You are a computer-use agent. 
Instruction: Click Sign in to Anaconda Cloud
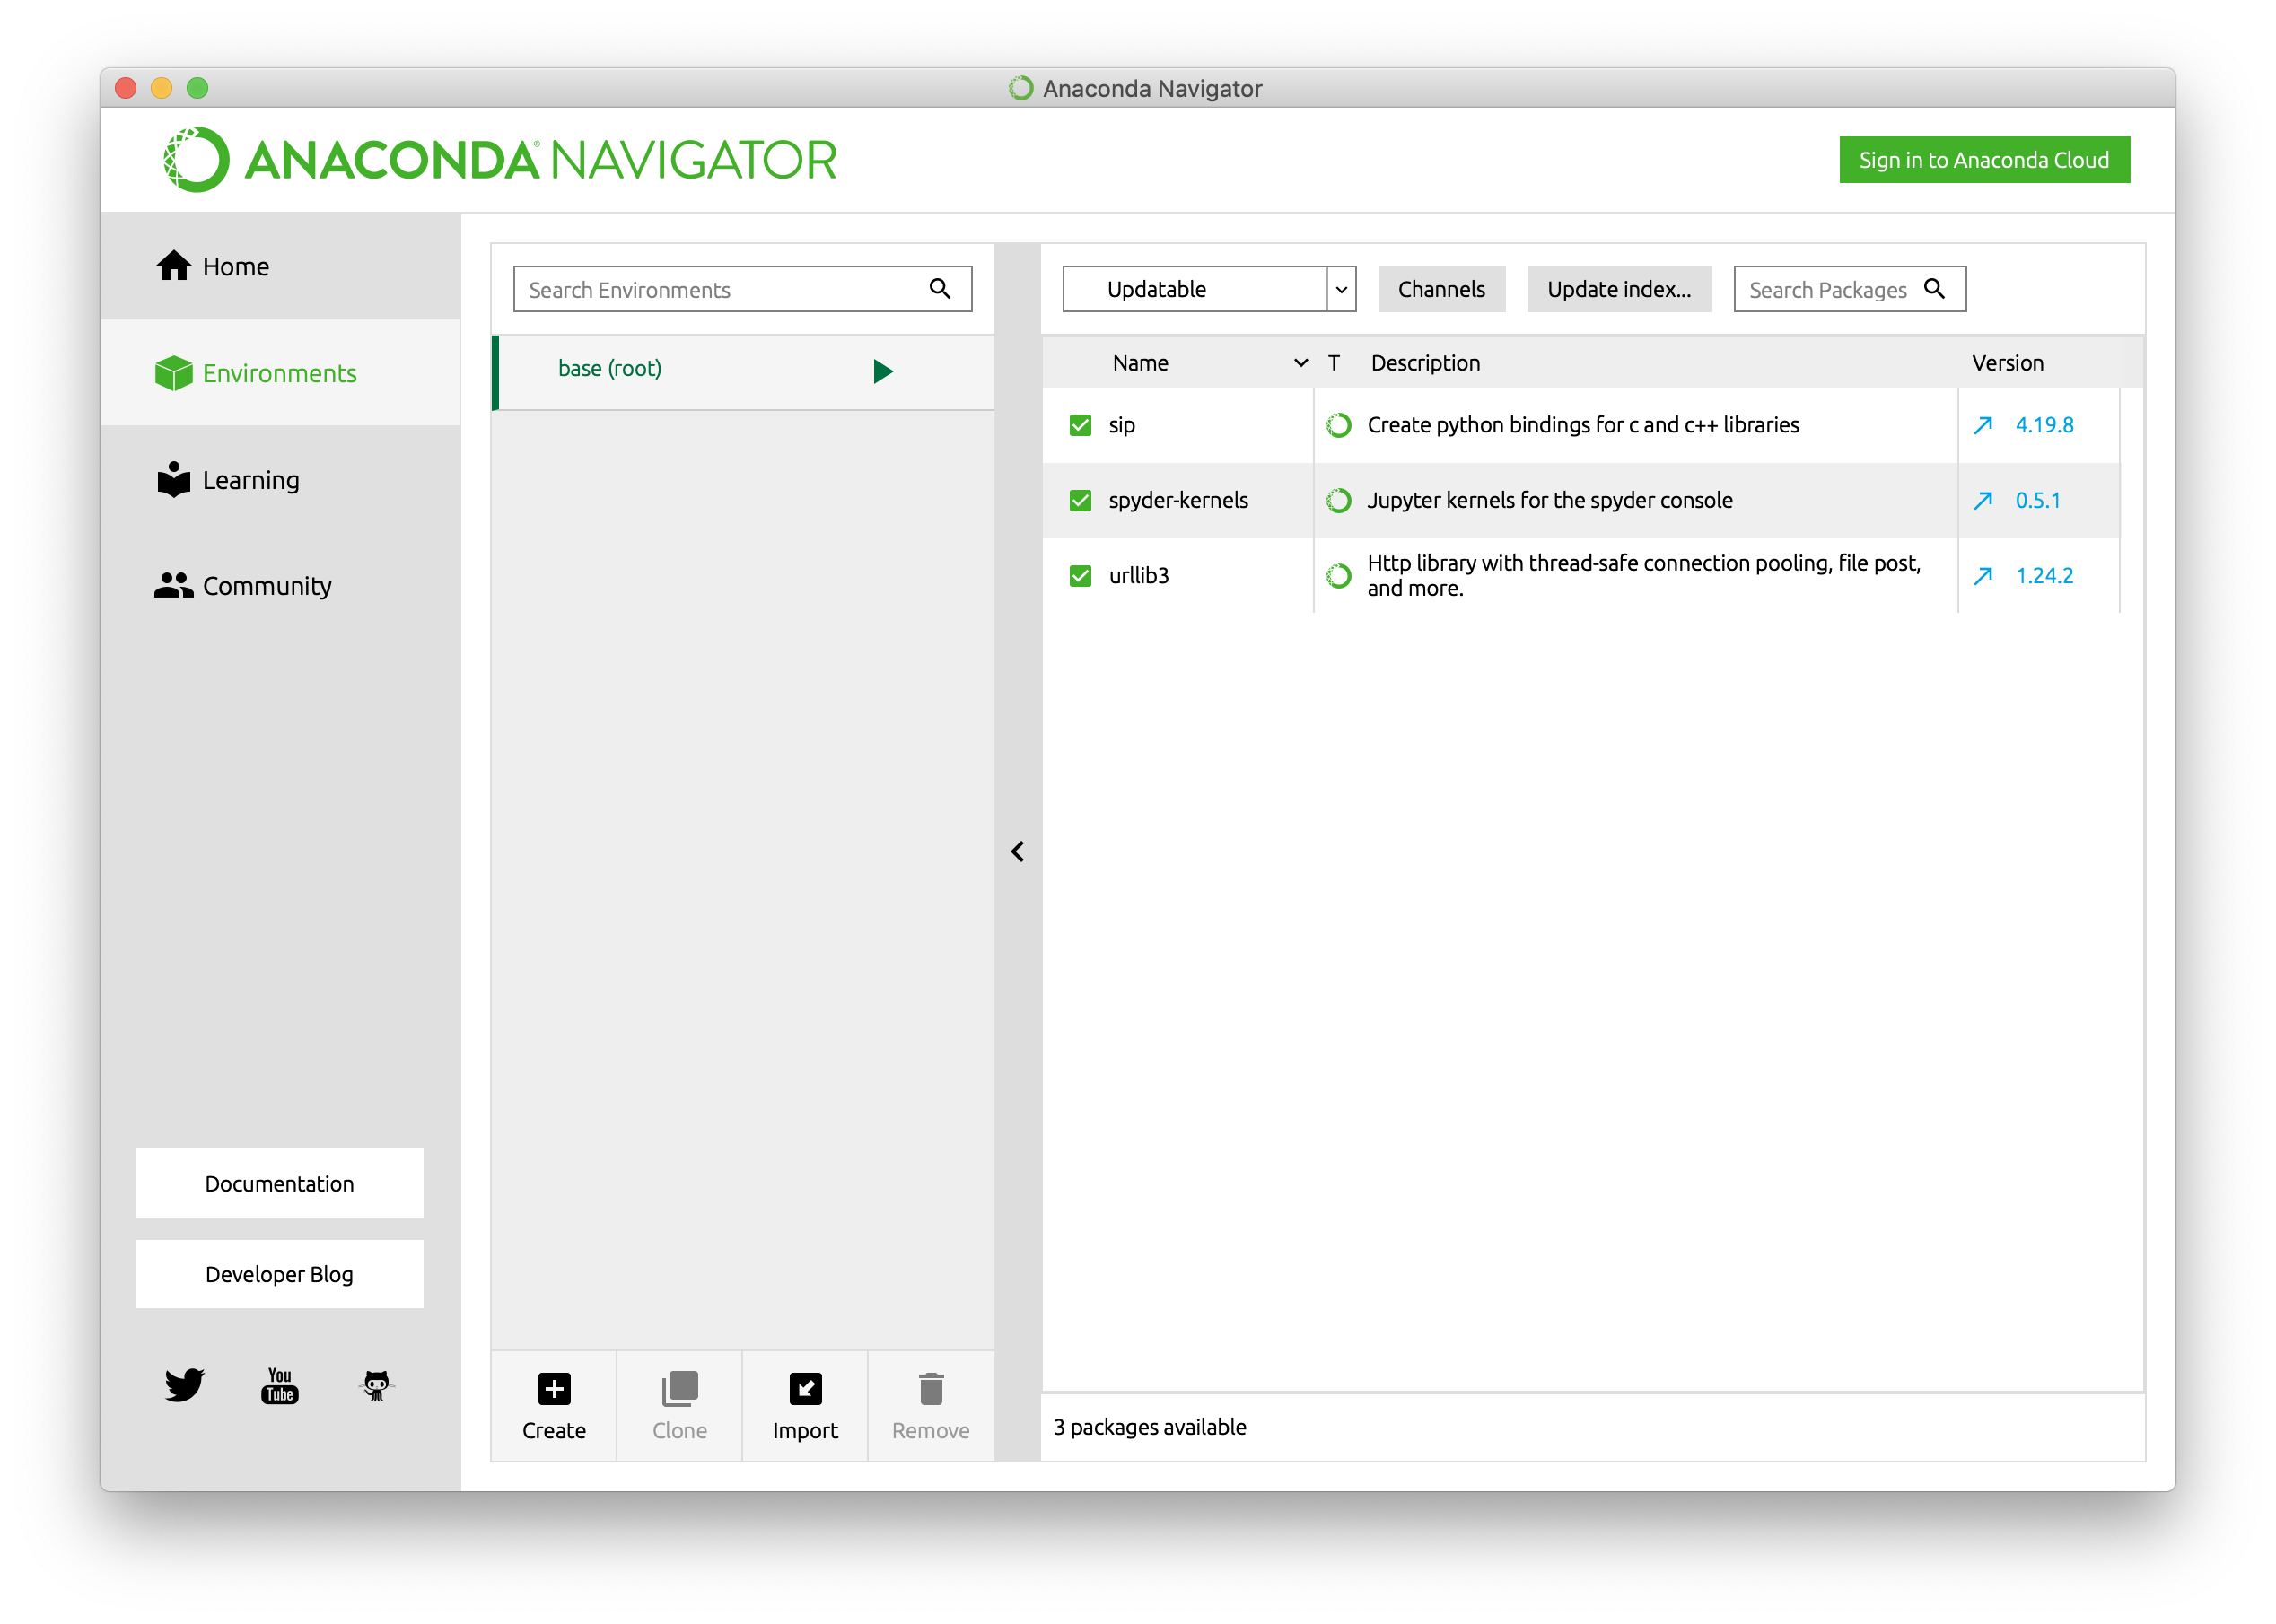(1984, 160)
